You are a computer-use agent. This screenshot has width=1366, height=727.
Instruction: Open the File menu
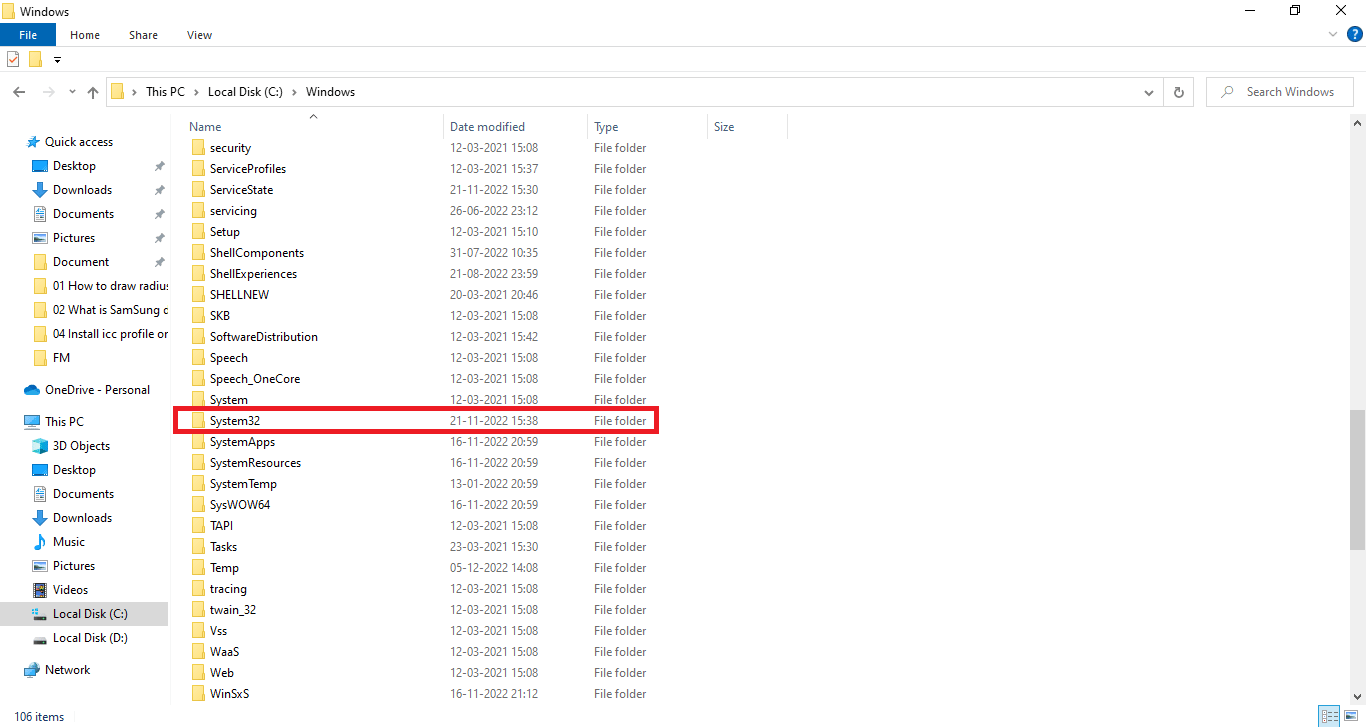pos(28,35)
